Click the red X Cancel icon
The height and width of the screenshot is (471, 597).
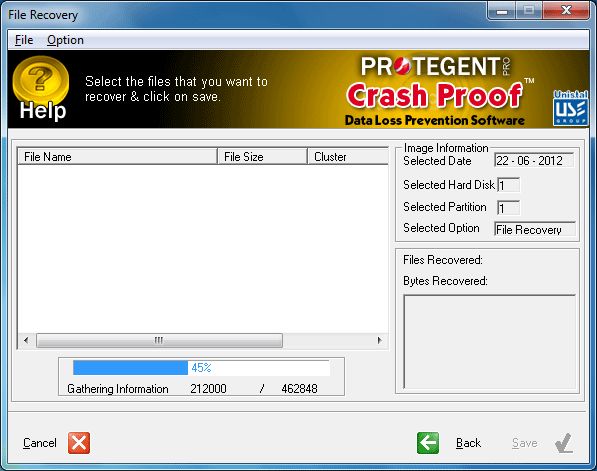(x=79, y=443)
